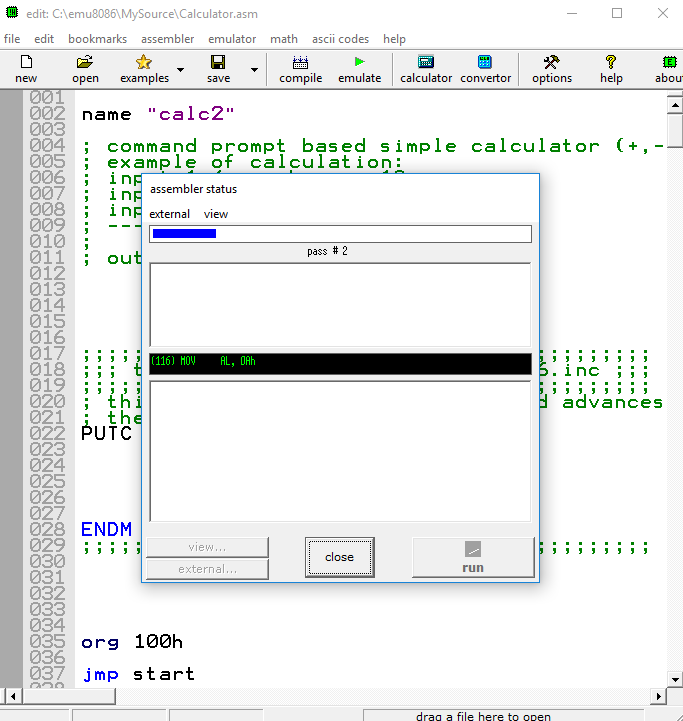
Task: Click the vertical scrollbar thumb
Action: point(675,131)
